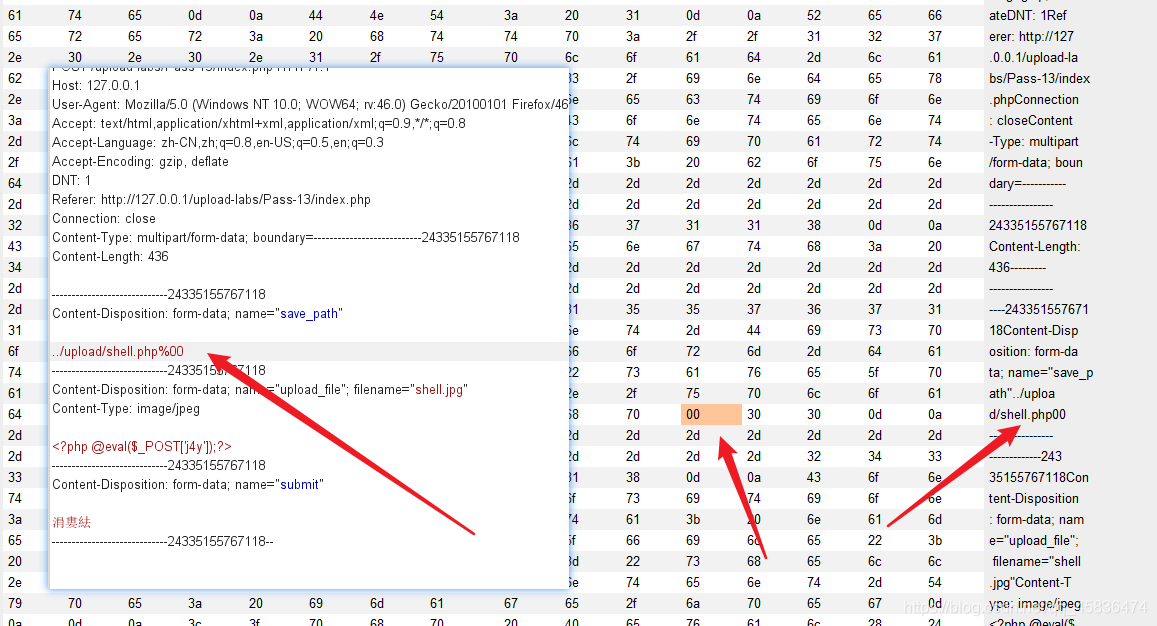
Task: Click the closing boundary ending with 24335155767118--
Action: coord(162,541)
